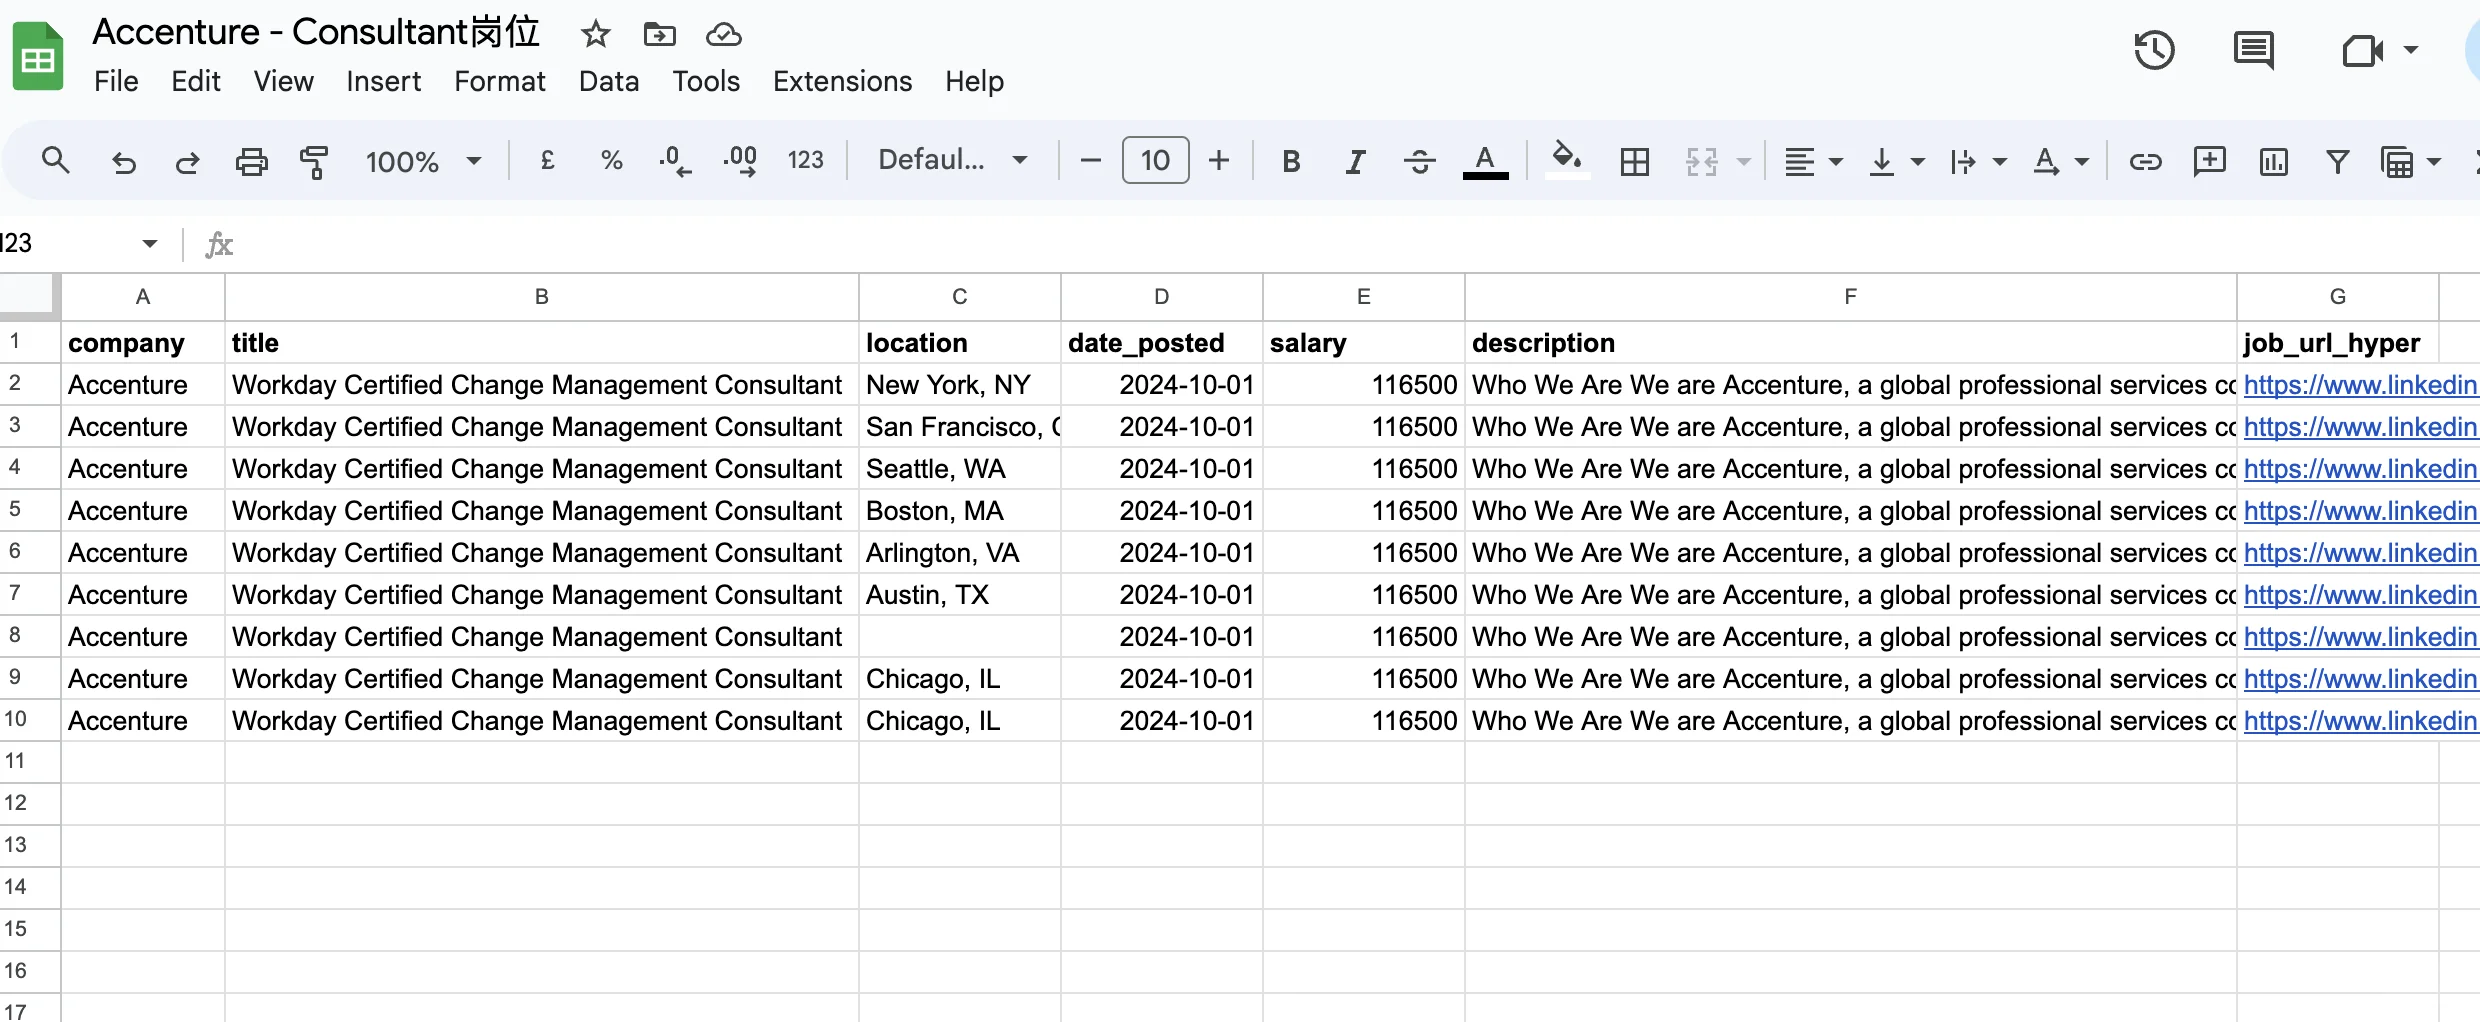
Task: Open the Tools menu
Action: coord(706,81)
